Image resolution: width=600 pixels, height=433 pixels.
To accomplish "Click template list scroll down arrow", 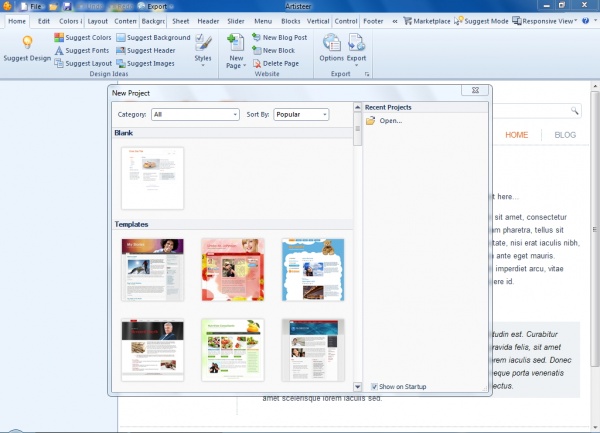I will [357, 387].
